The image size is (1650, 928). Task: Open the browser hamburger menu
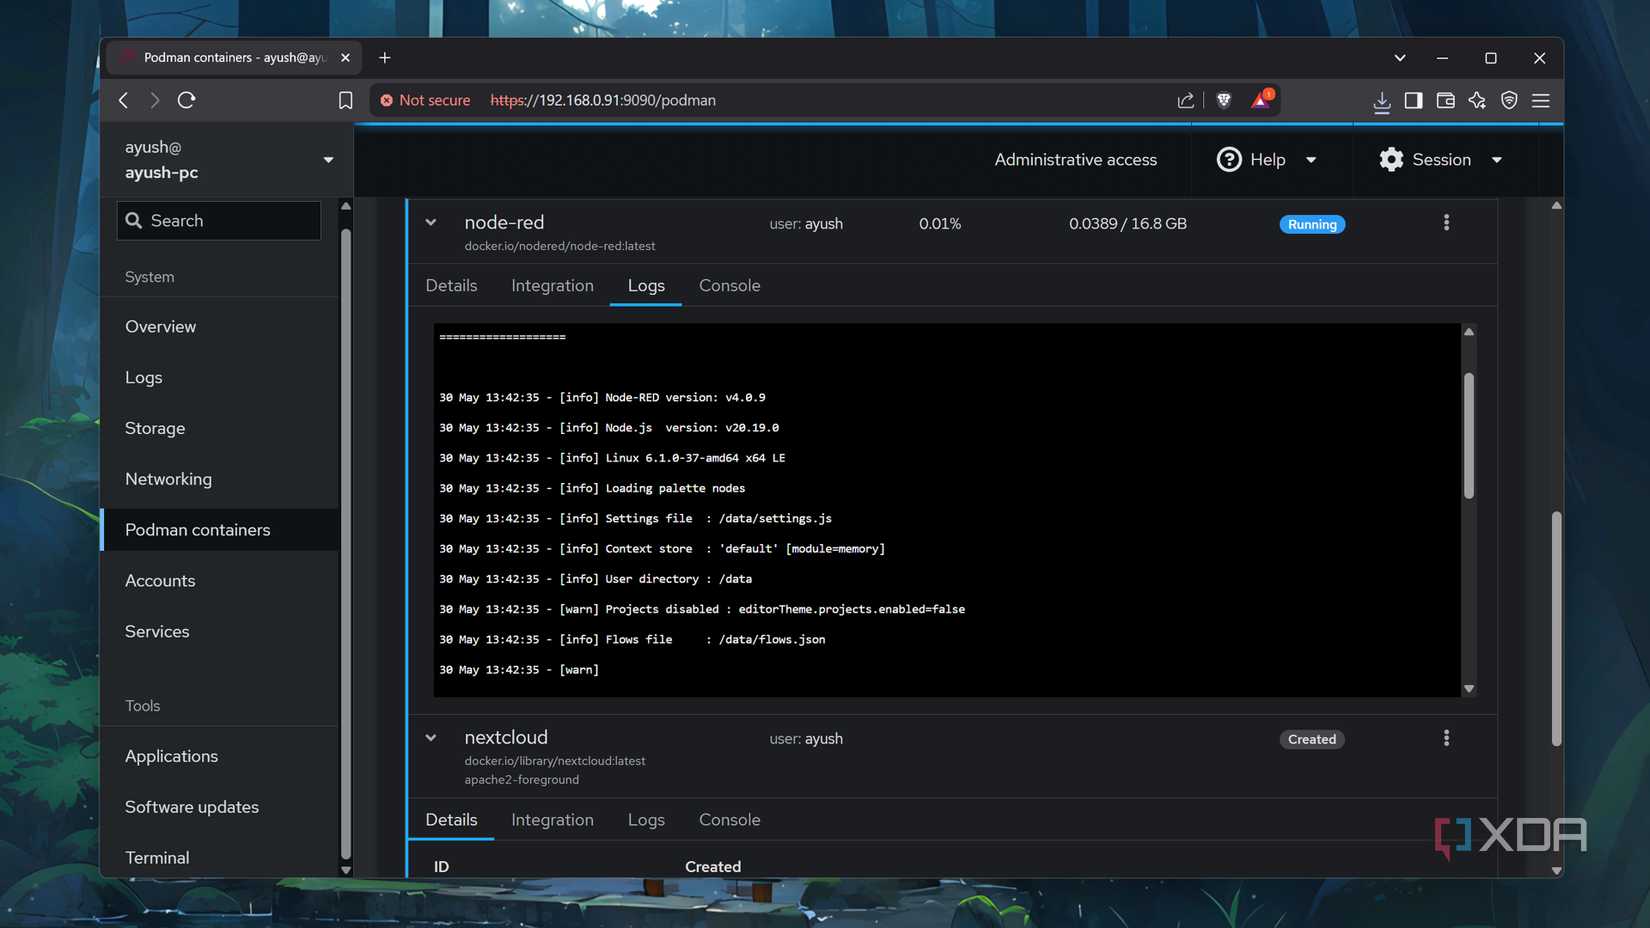(1541, 100)
